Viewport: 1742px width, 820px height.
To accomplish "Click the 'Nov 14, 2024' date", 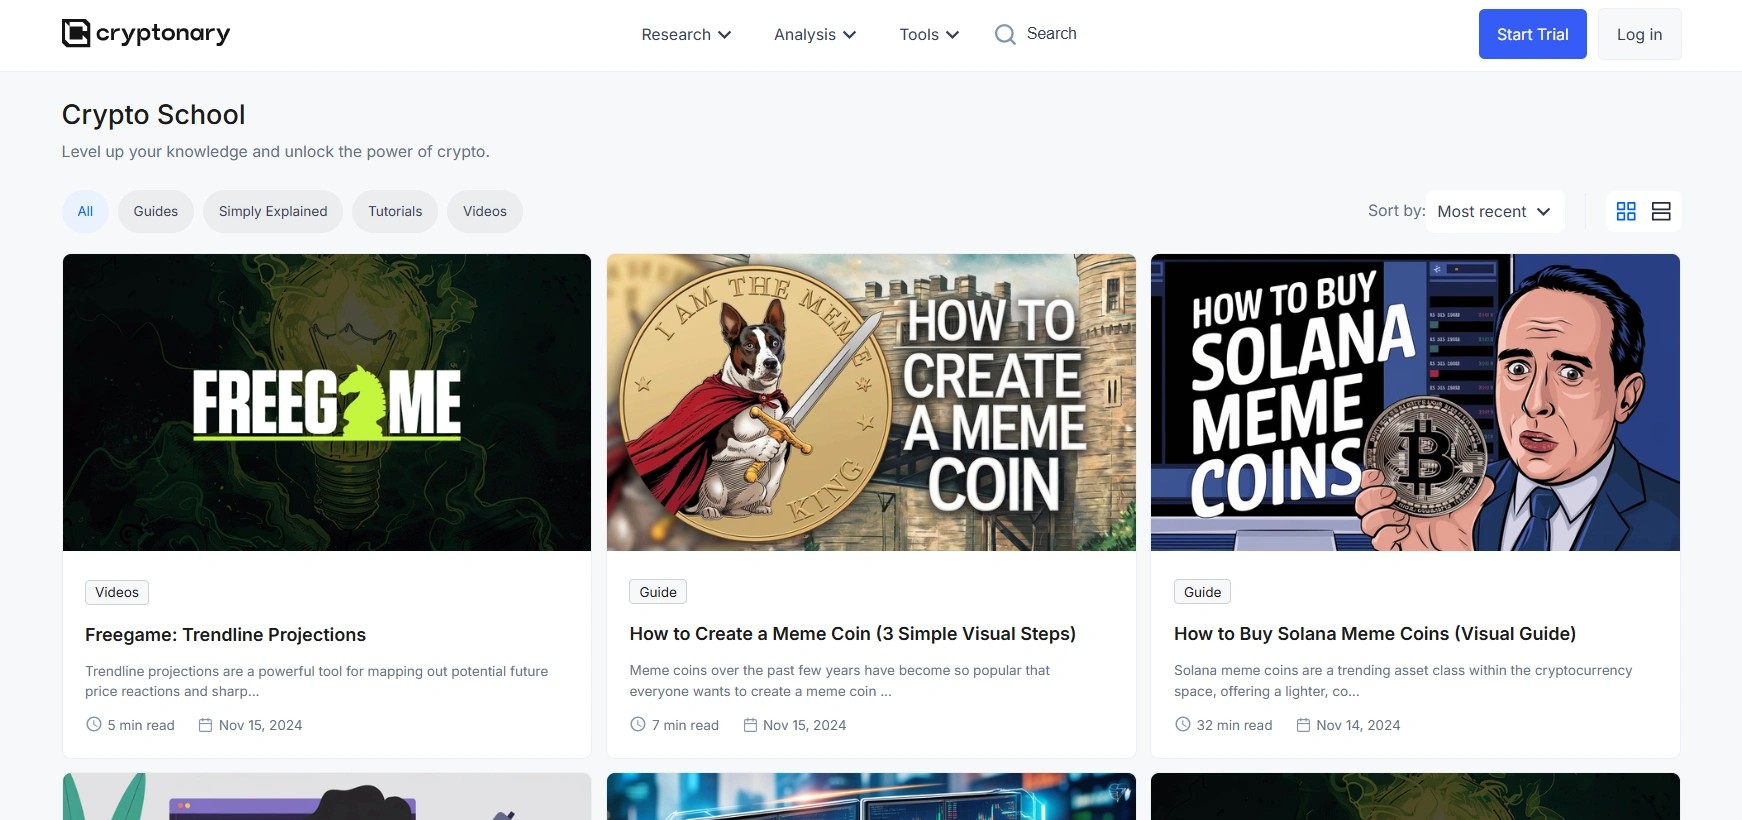I will (x=1358, y=725).
